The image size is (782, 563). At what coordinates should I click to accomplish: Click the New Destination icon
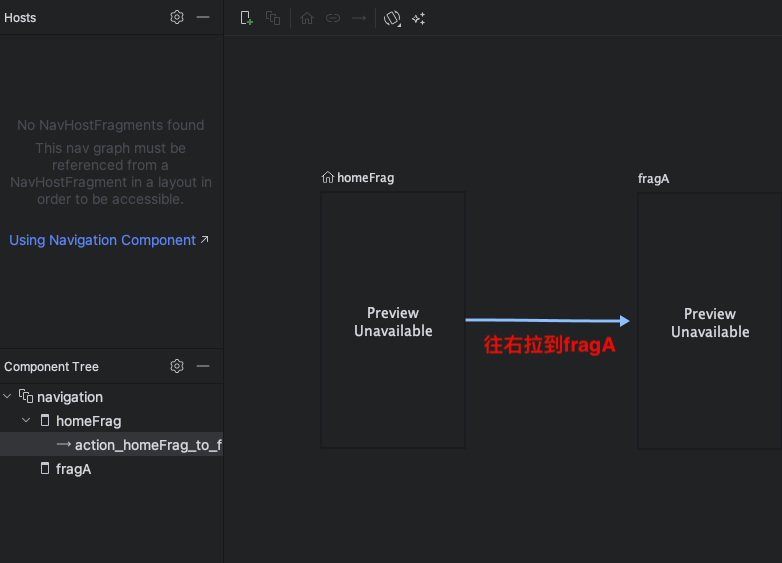pos(247,18)
